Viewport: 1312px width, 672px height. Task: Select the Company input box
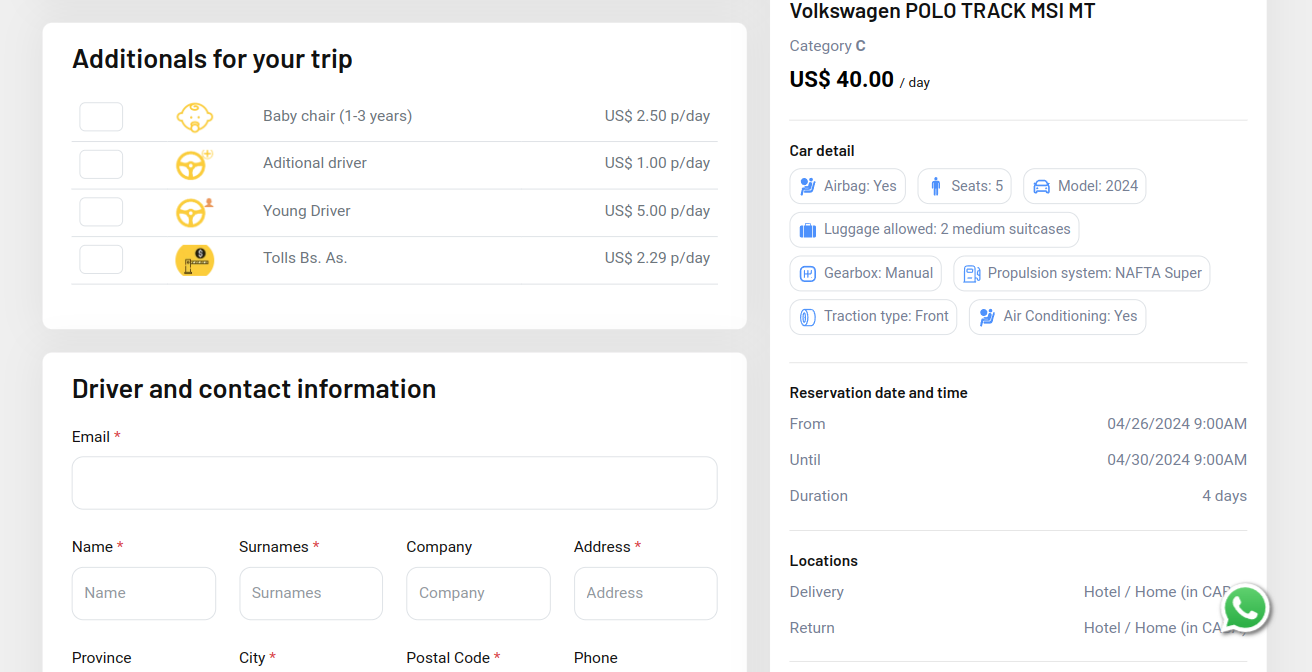[x=478, y=593]
